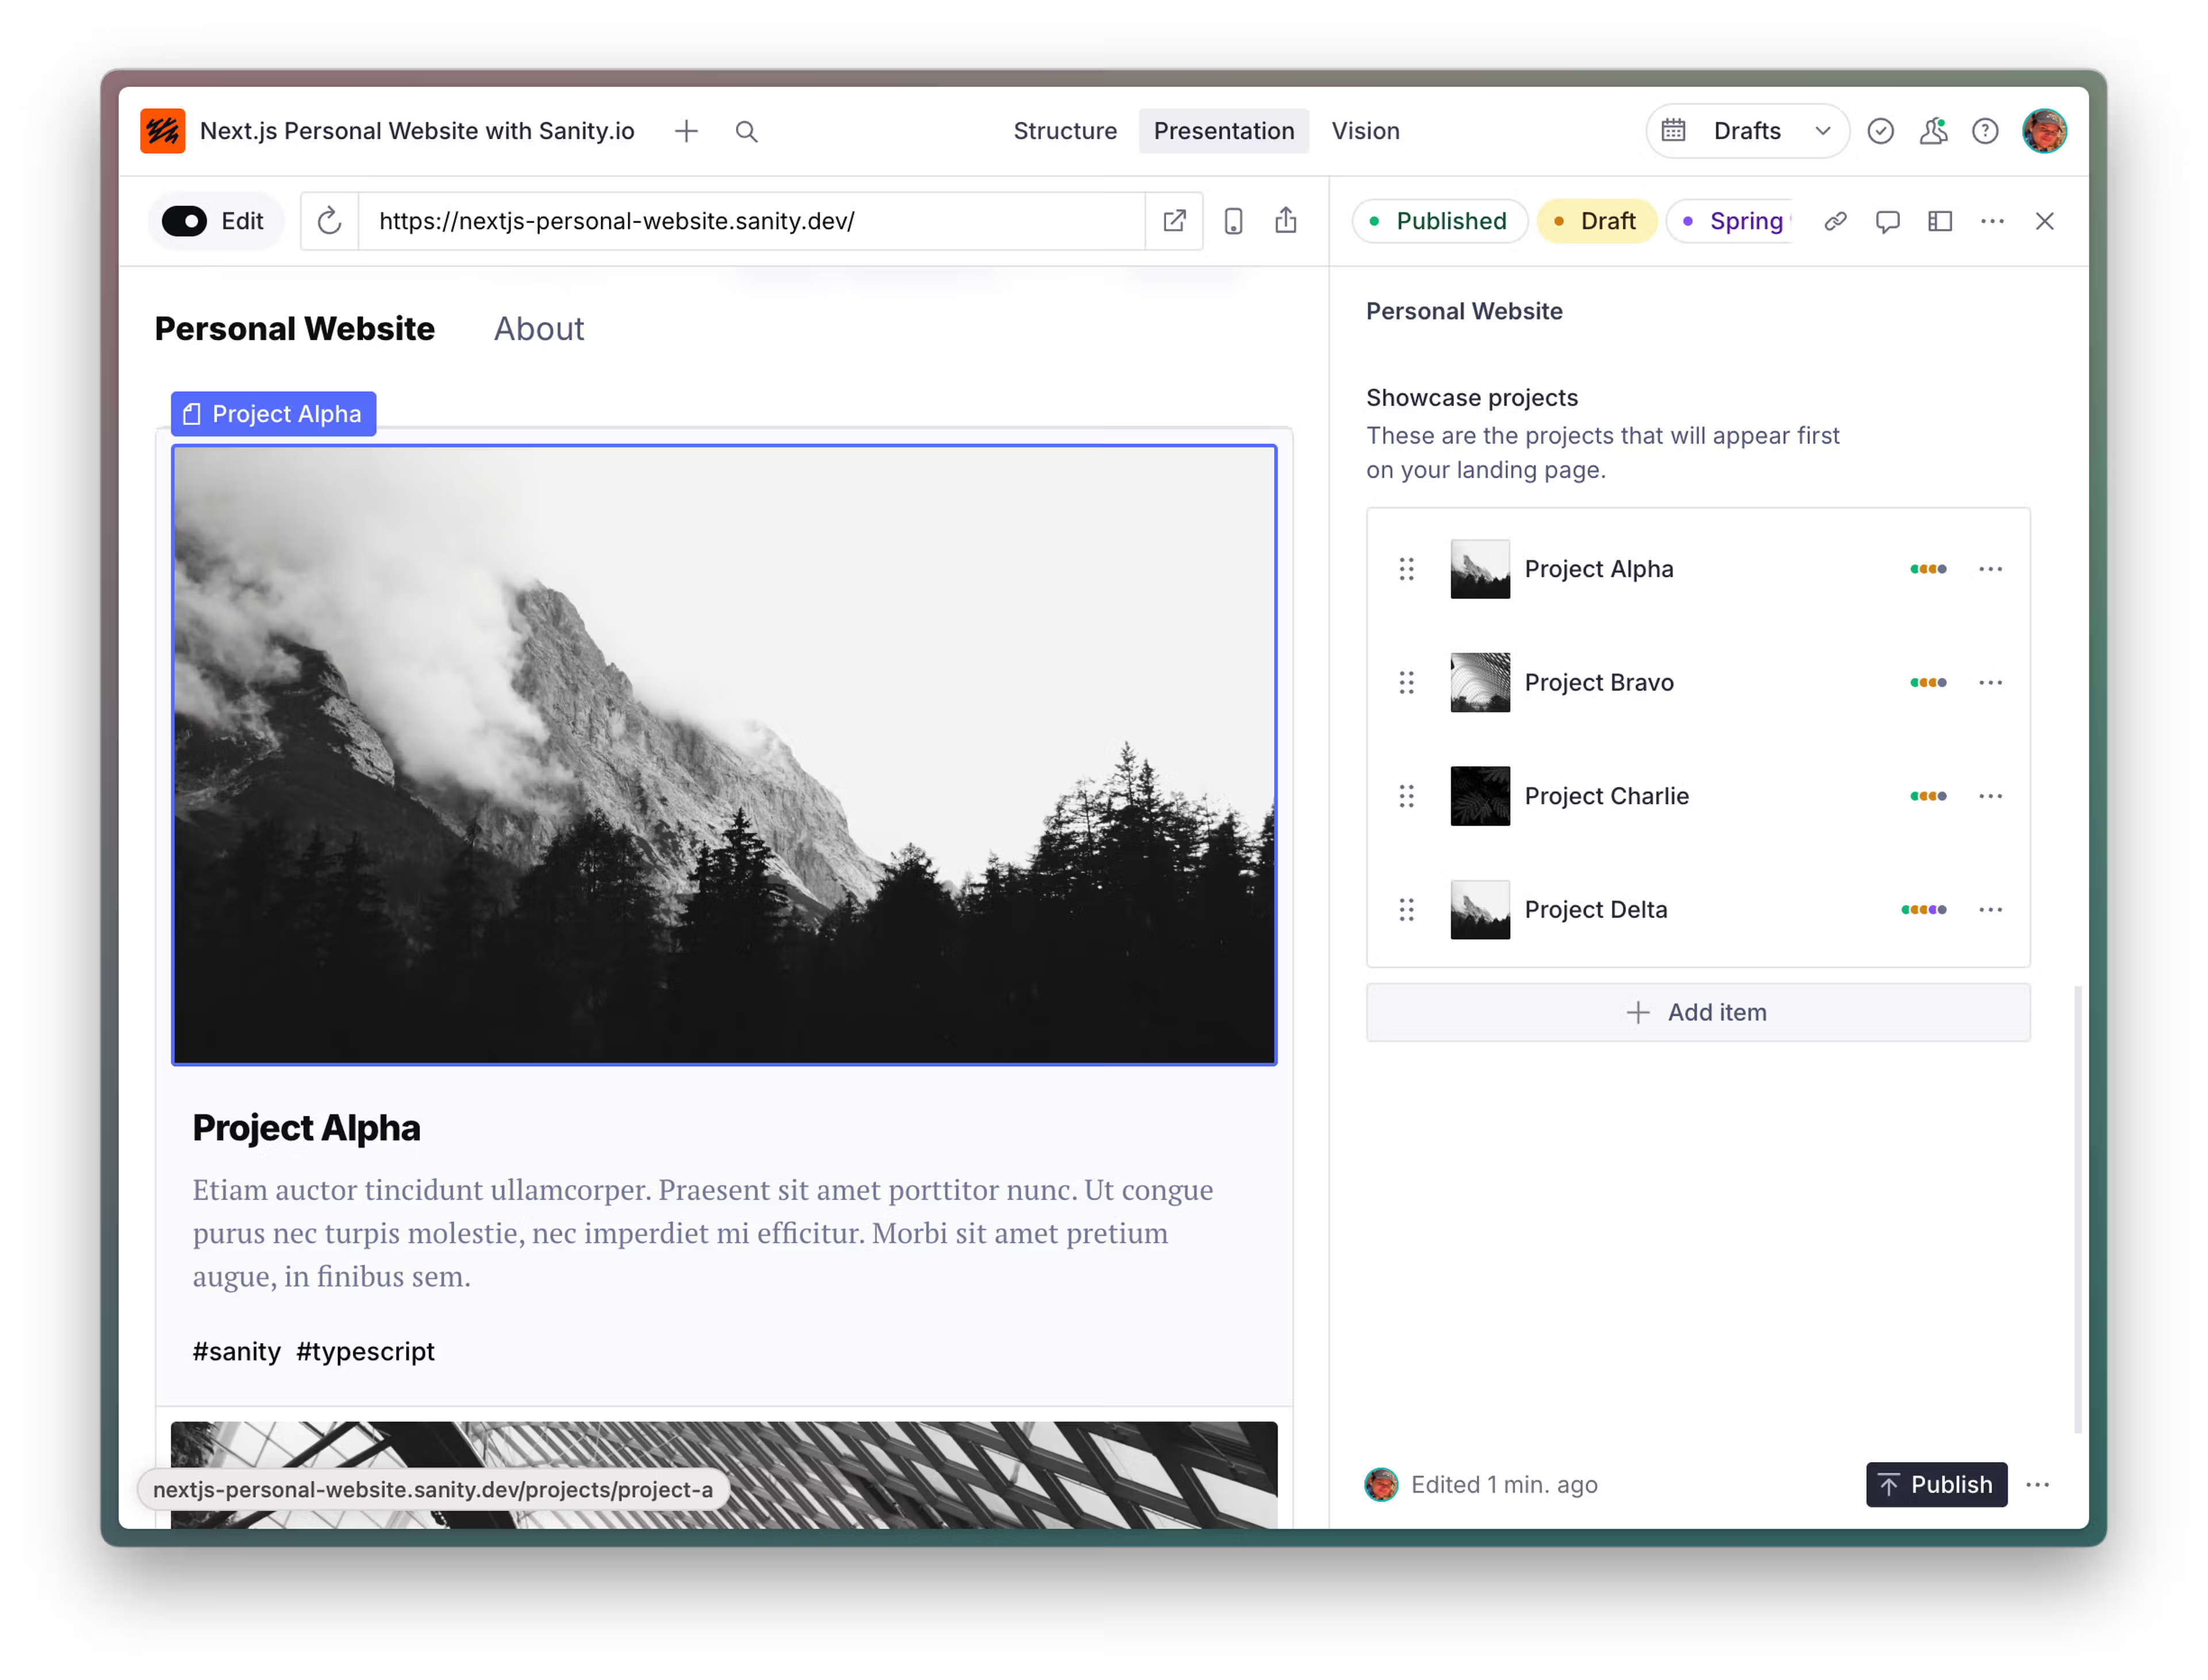Screen dimensions: 2208x1680
Task: Click the Project Alpha drag handle
Action: (x=1406, y=569)
